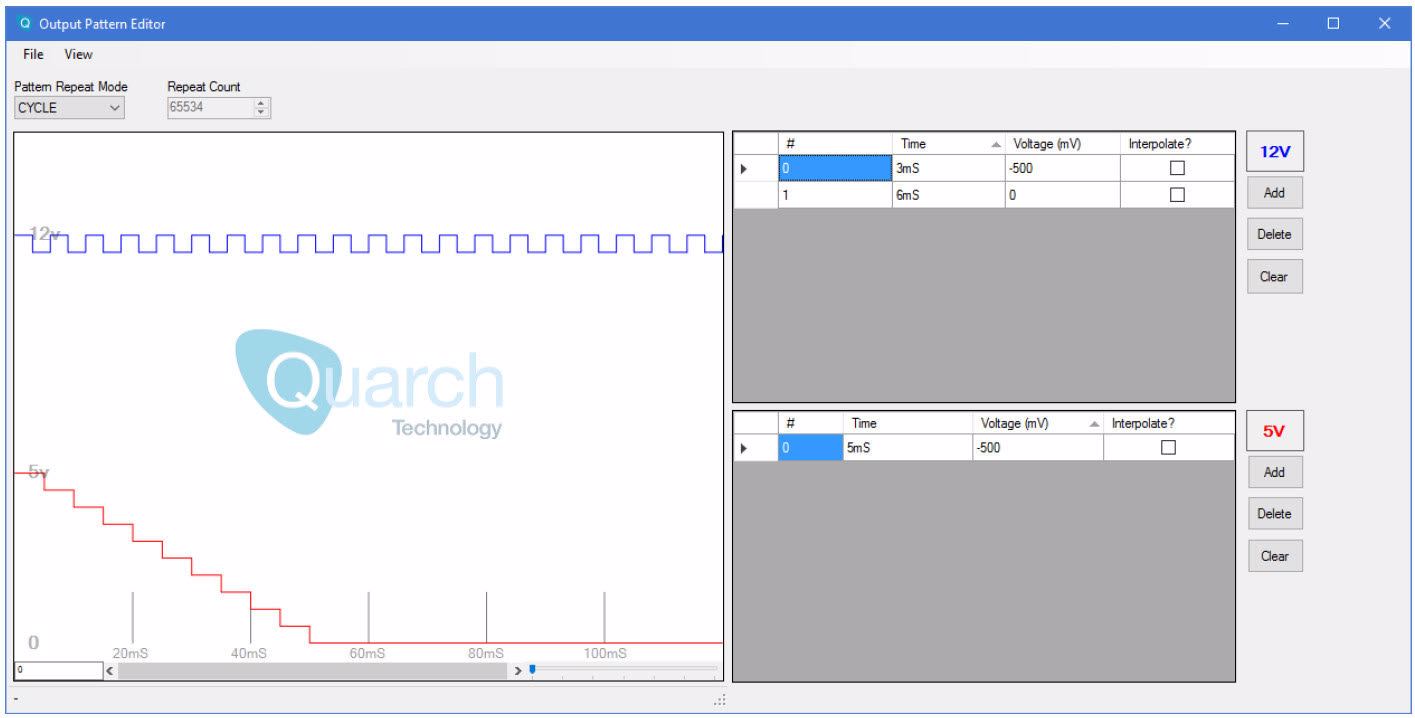Screen dimensions: 1415x718
Task: Click the zoom slider thumb below the graph
Action: [532, 669]
